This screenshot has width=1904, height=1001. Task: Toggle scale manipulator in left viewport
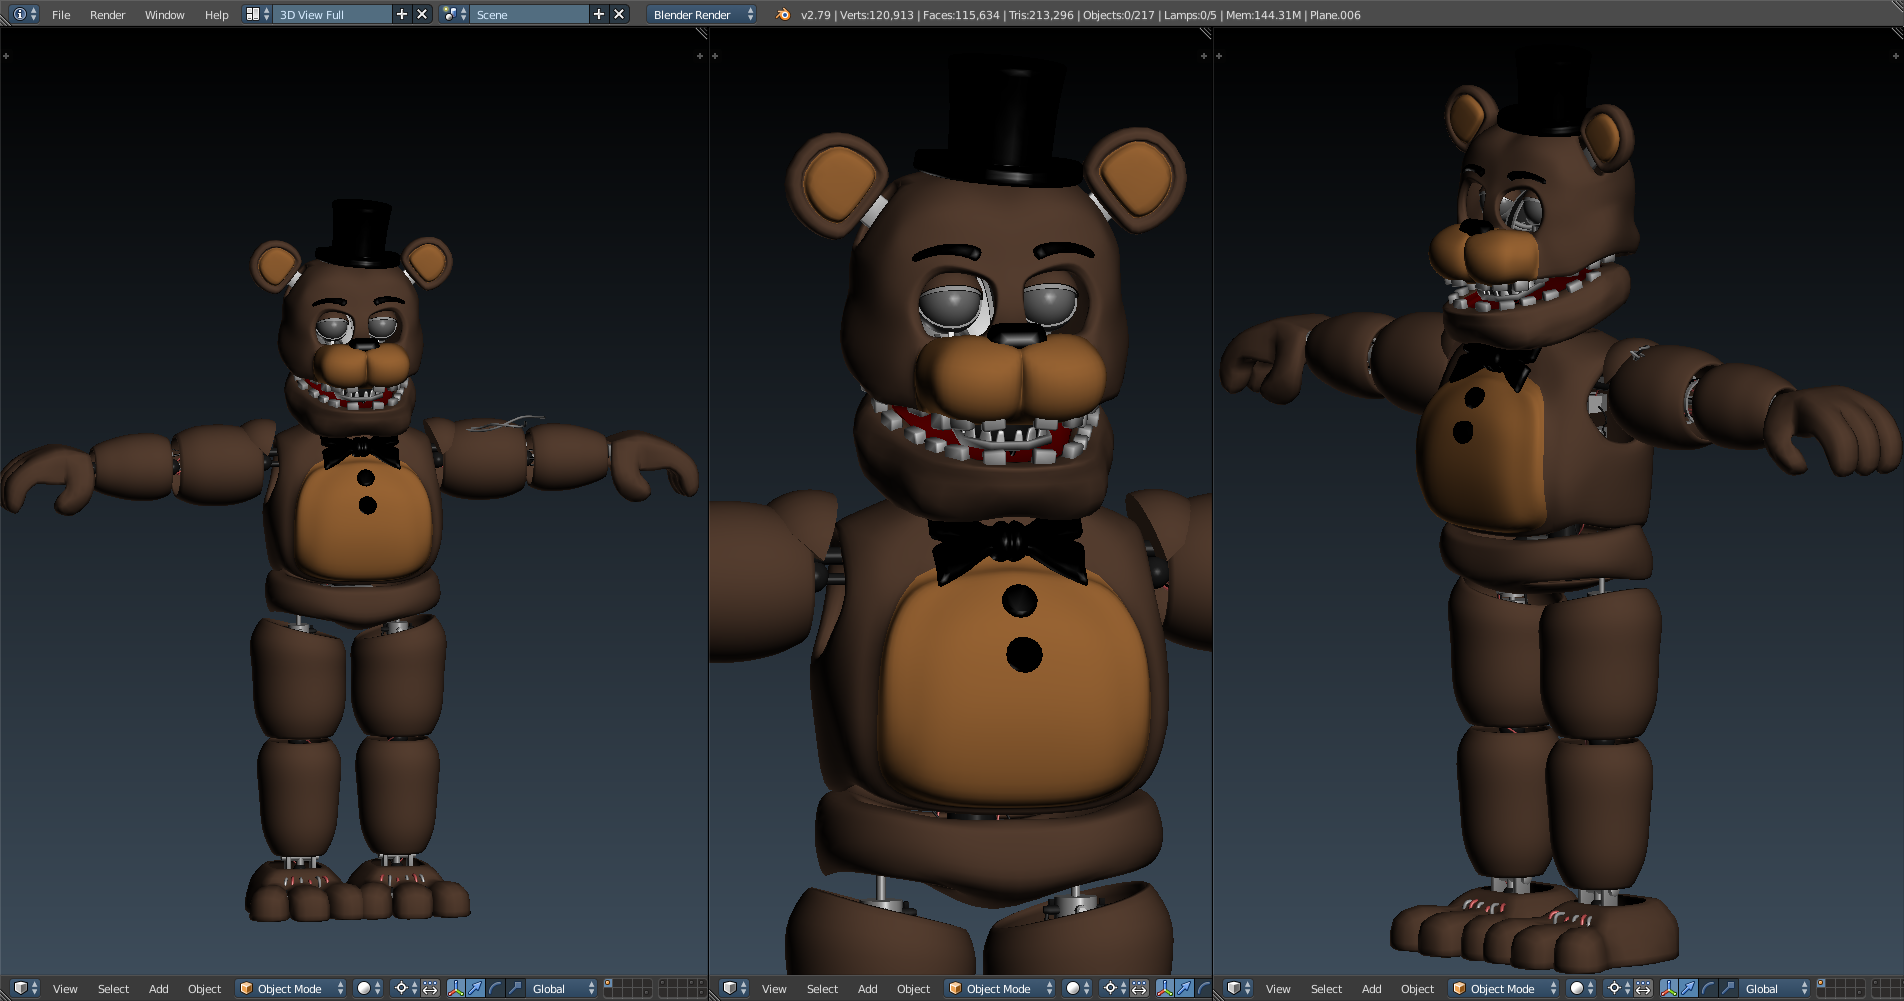(515, 988)
